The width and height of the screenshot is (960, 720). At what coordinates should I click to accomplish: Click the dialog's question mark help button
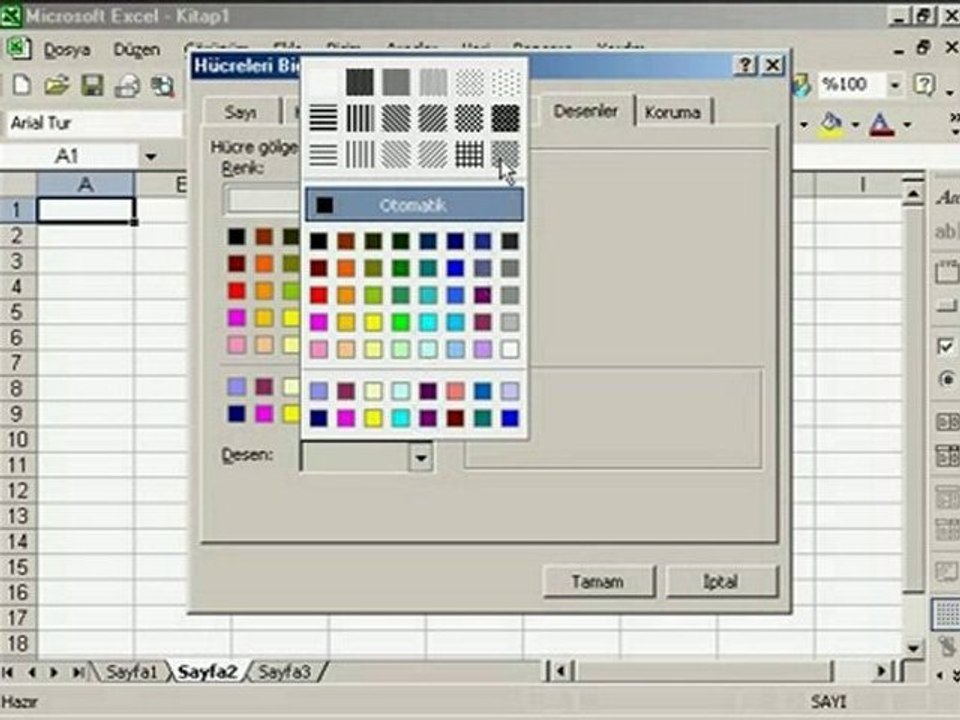pyautogui.click(x=745, y=65)
